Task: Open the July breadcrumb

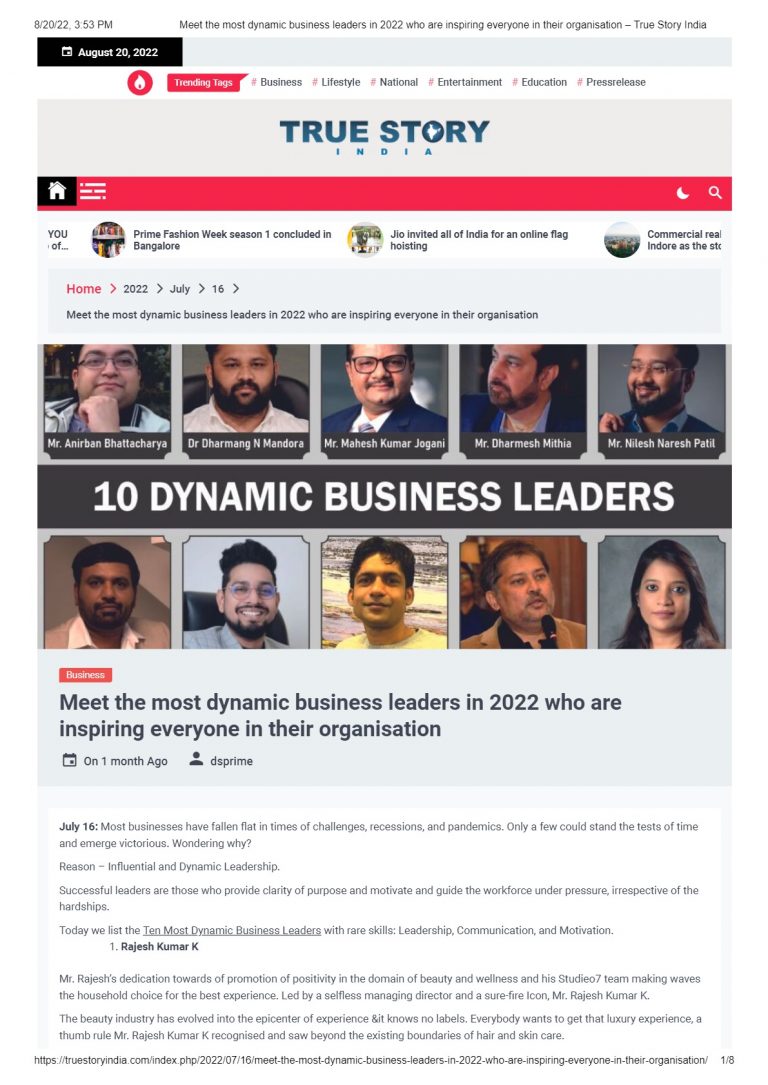Action: (x=180, y=289)
